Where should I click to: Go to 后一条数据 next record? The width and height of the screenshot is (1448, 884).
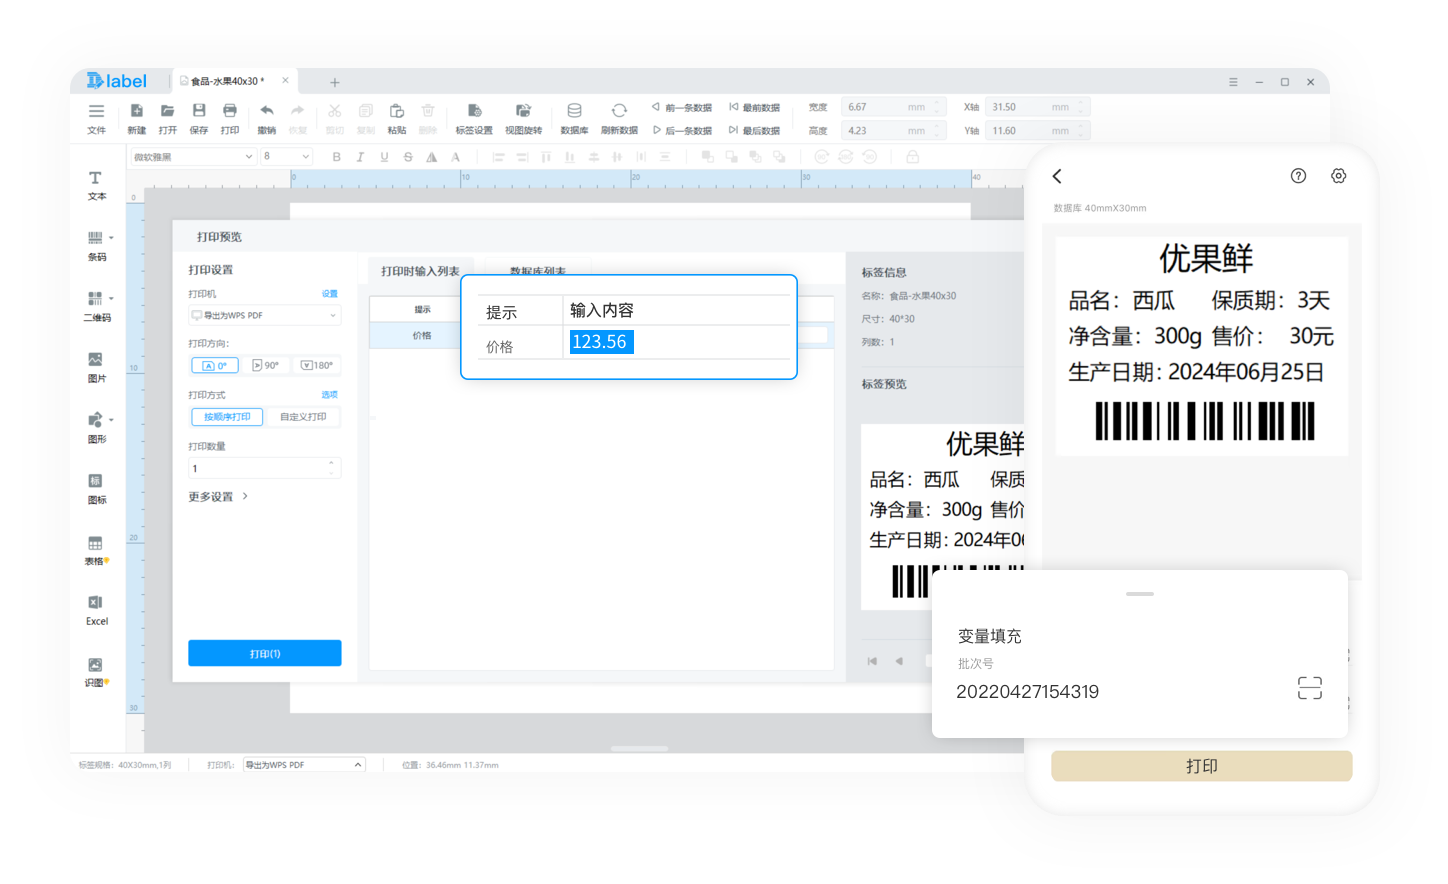682,131
